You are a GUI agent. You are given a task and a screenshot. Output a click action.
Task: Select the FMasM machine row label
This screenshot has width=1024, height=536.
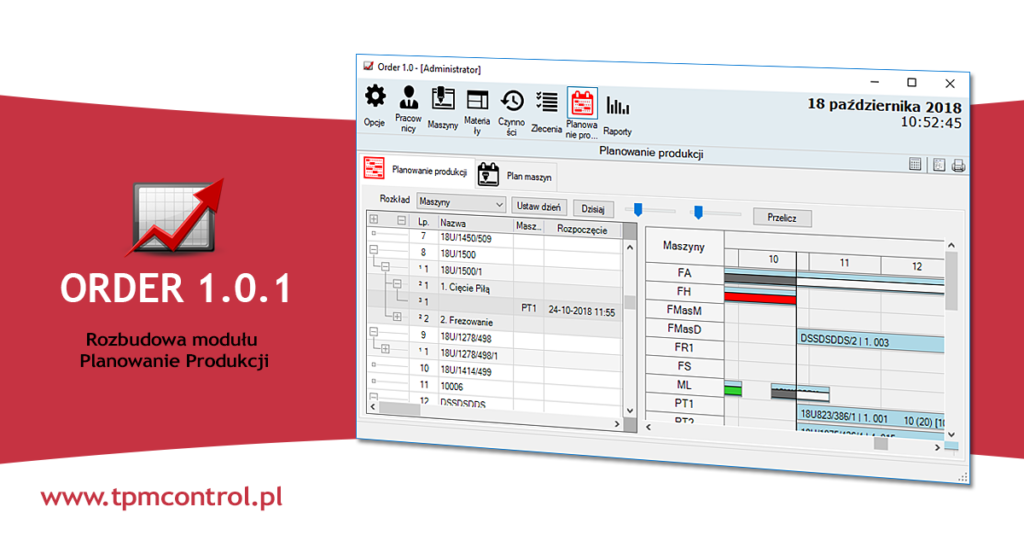point(684,310)
